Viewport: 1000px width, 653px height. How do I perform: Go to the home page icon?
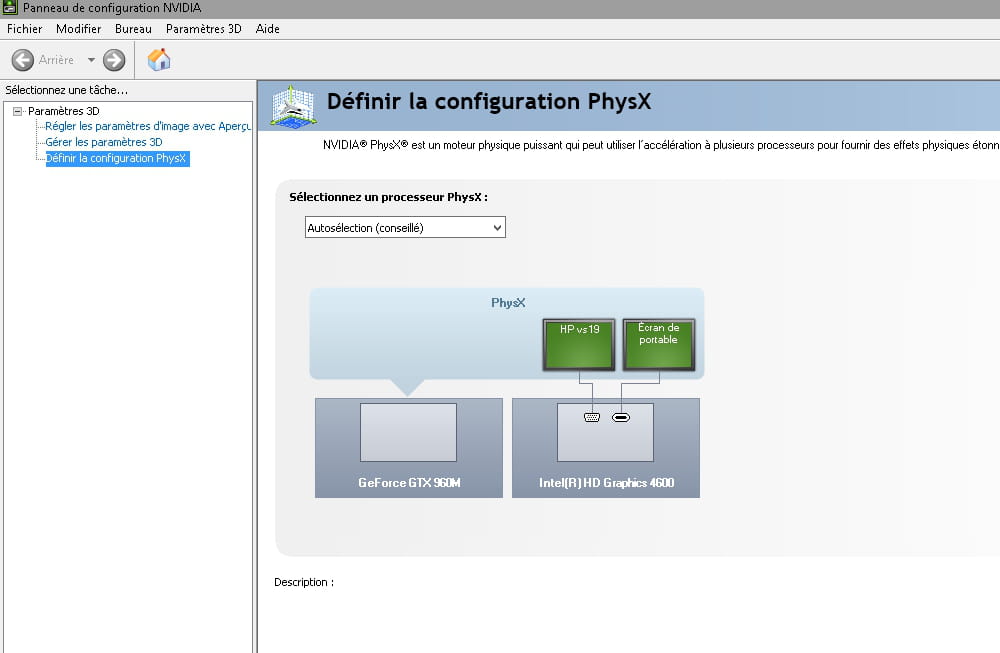159,60
